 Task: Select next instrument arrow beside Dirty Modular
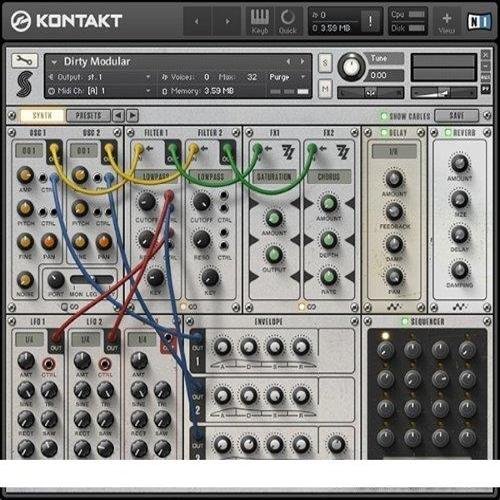tap(302, 61)
